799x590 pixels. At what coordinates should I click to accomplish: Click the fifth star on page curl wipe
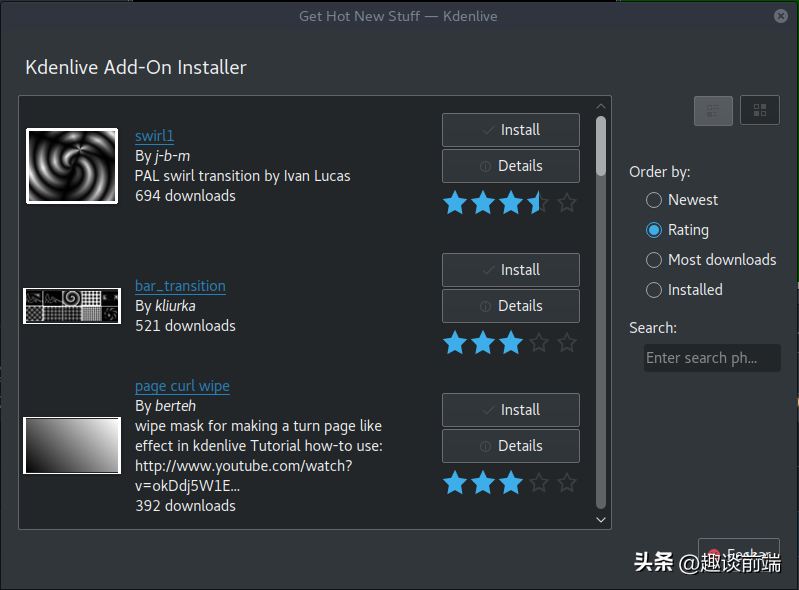coord(567,482)
